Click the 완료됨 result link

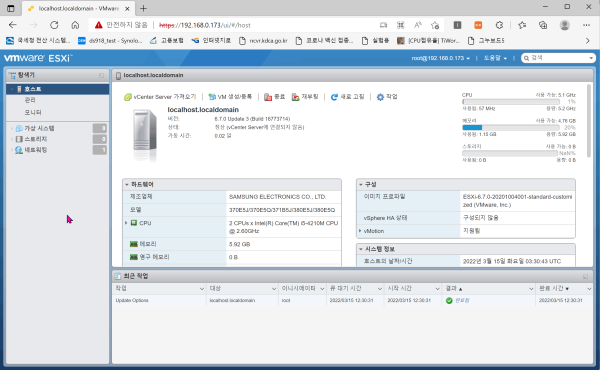462,300
